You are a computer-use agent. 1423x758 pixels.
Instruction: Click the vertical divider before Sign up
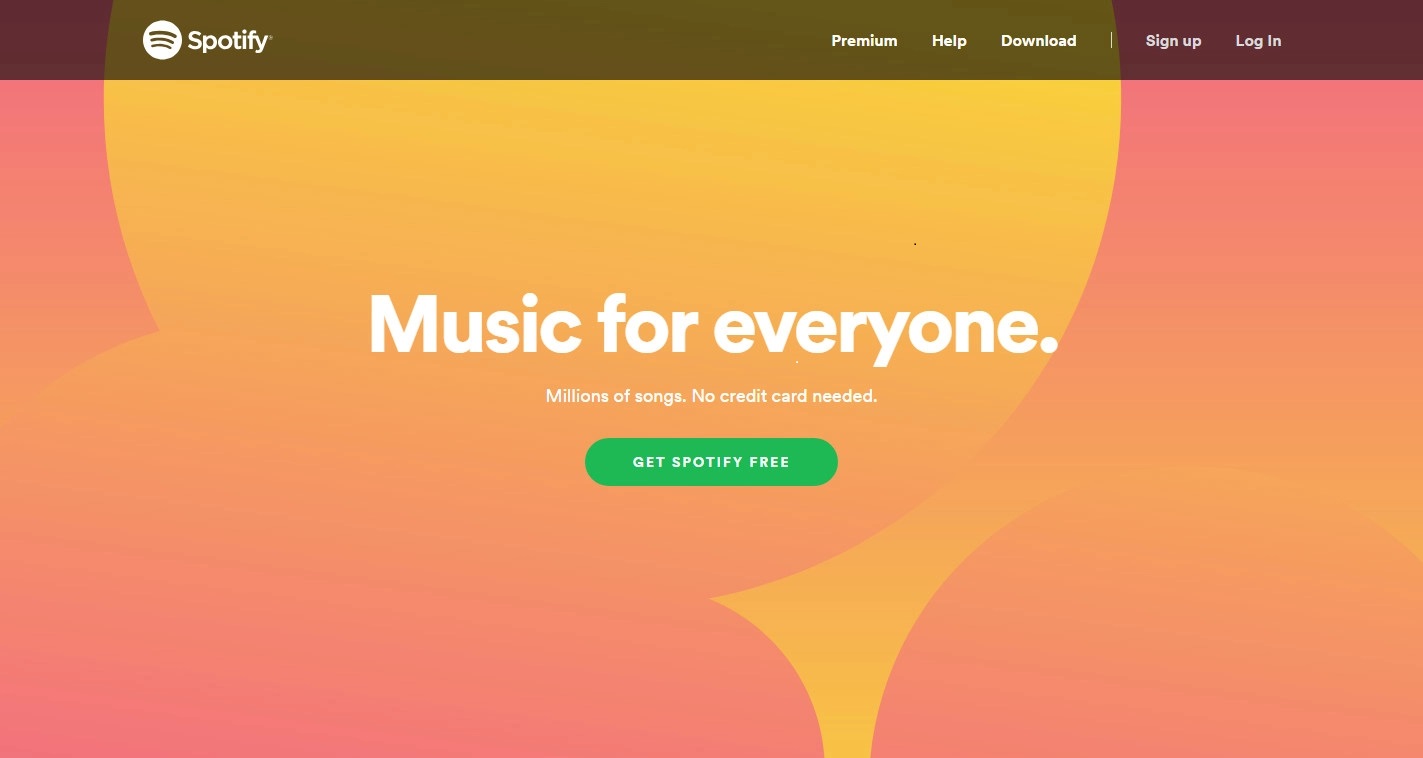tap(1111, 40)
